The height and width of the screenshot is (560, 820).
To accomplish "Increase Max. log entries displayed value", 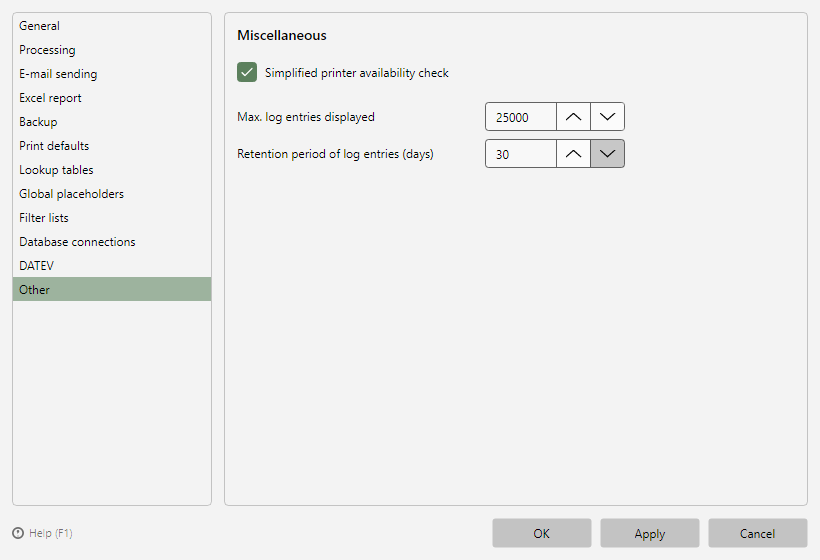I will (573, 117).
